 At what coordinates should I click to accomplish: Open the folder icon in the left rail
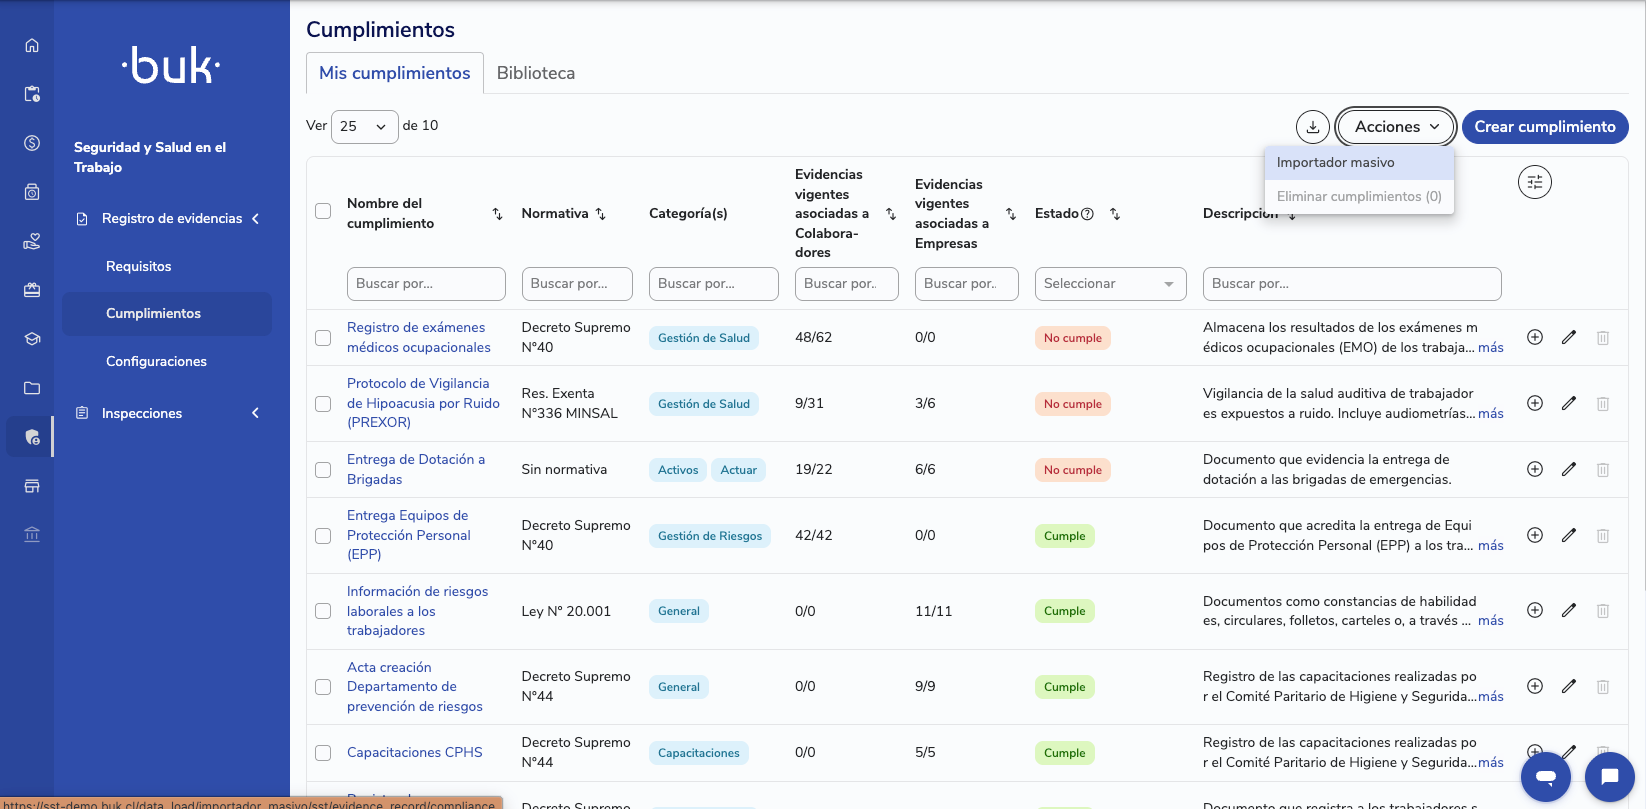pyautogui.click(x=32, y=388)
